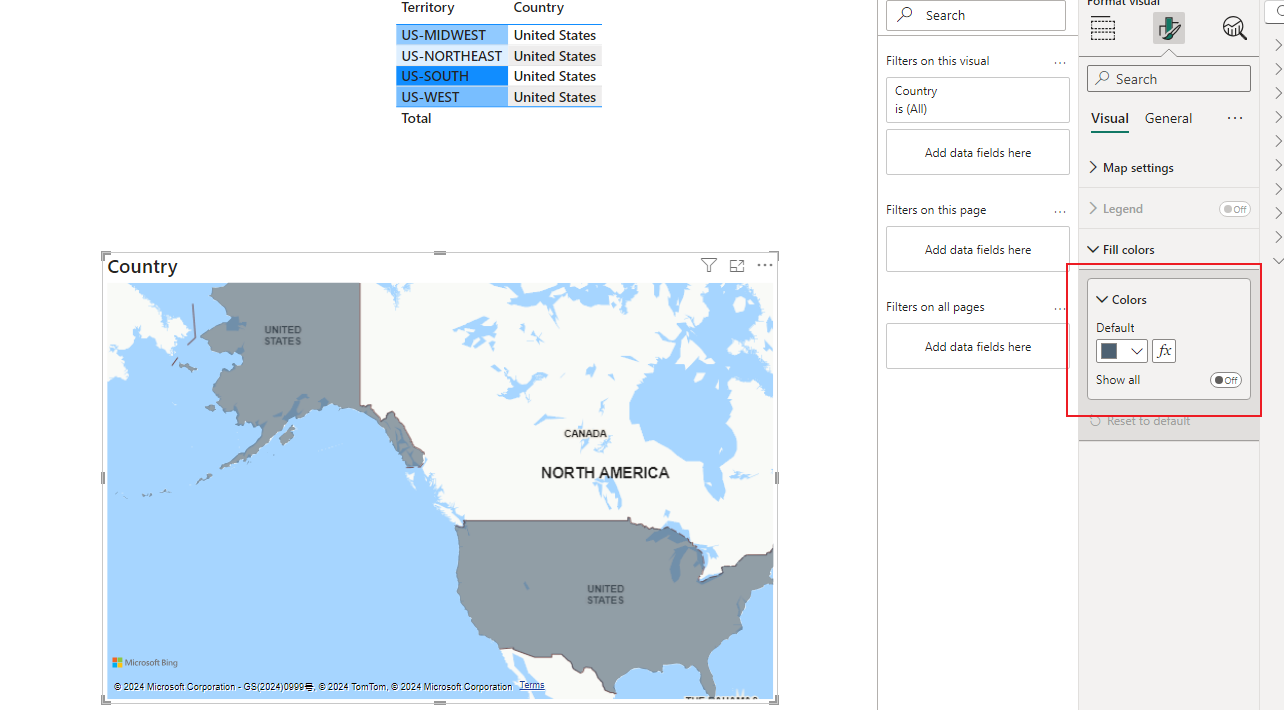
Task: Select the US-MIDWEST table cell
Action: coord(452,35)
